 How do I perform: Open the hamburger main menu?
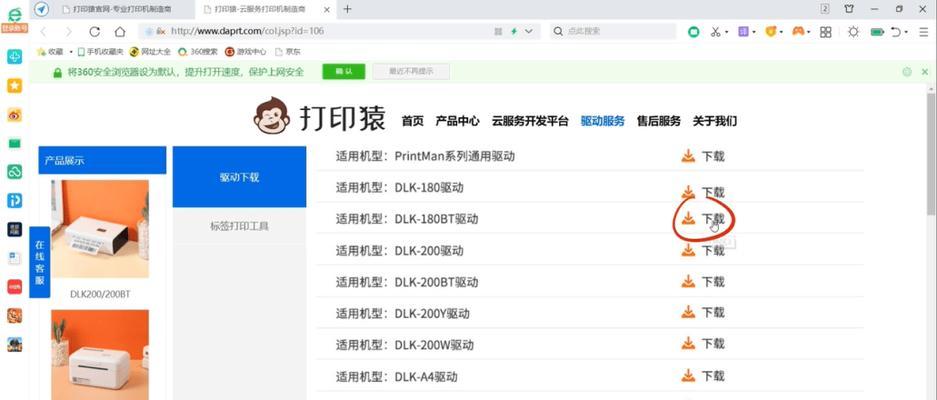[x=924, y=32]
